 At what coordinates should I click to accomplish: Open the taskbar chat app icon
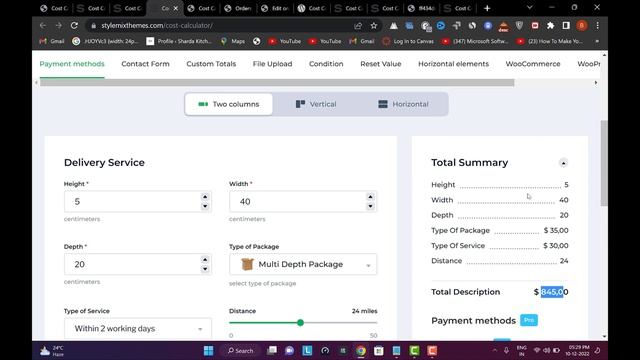289,351
